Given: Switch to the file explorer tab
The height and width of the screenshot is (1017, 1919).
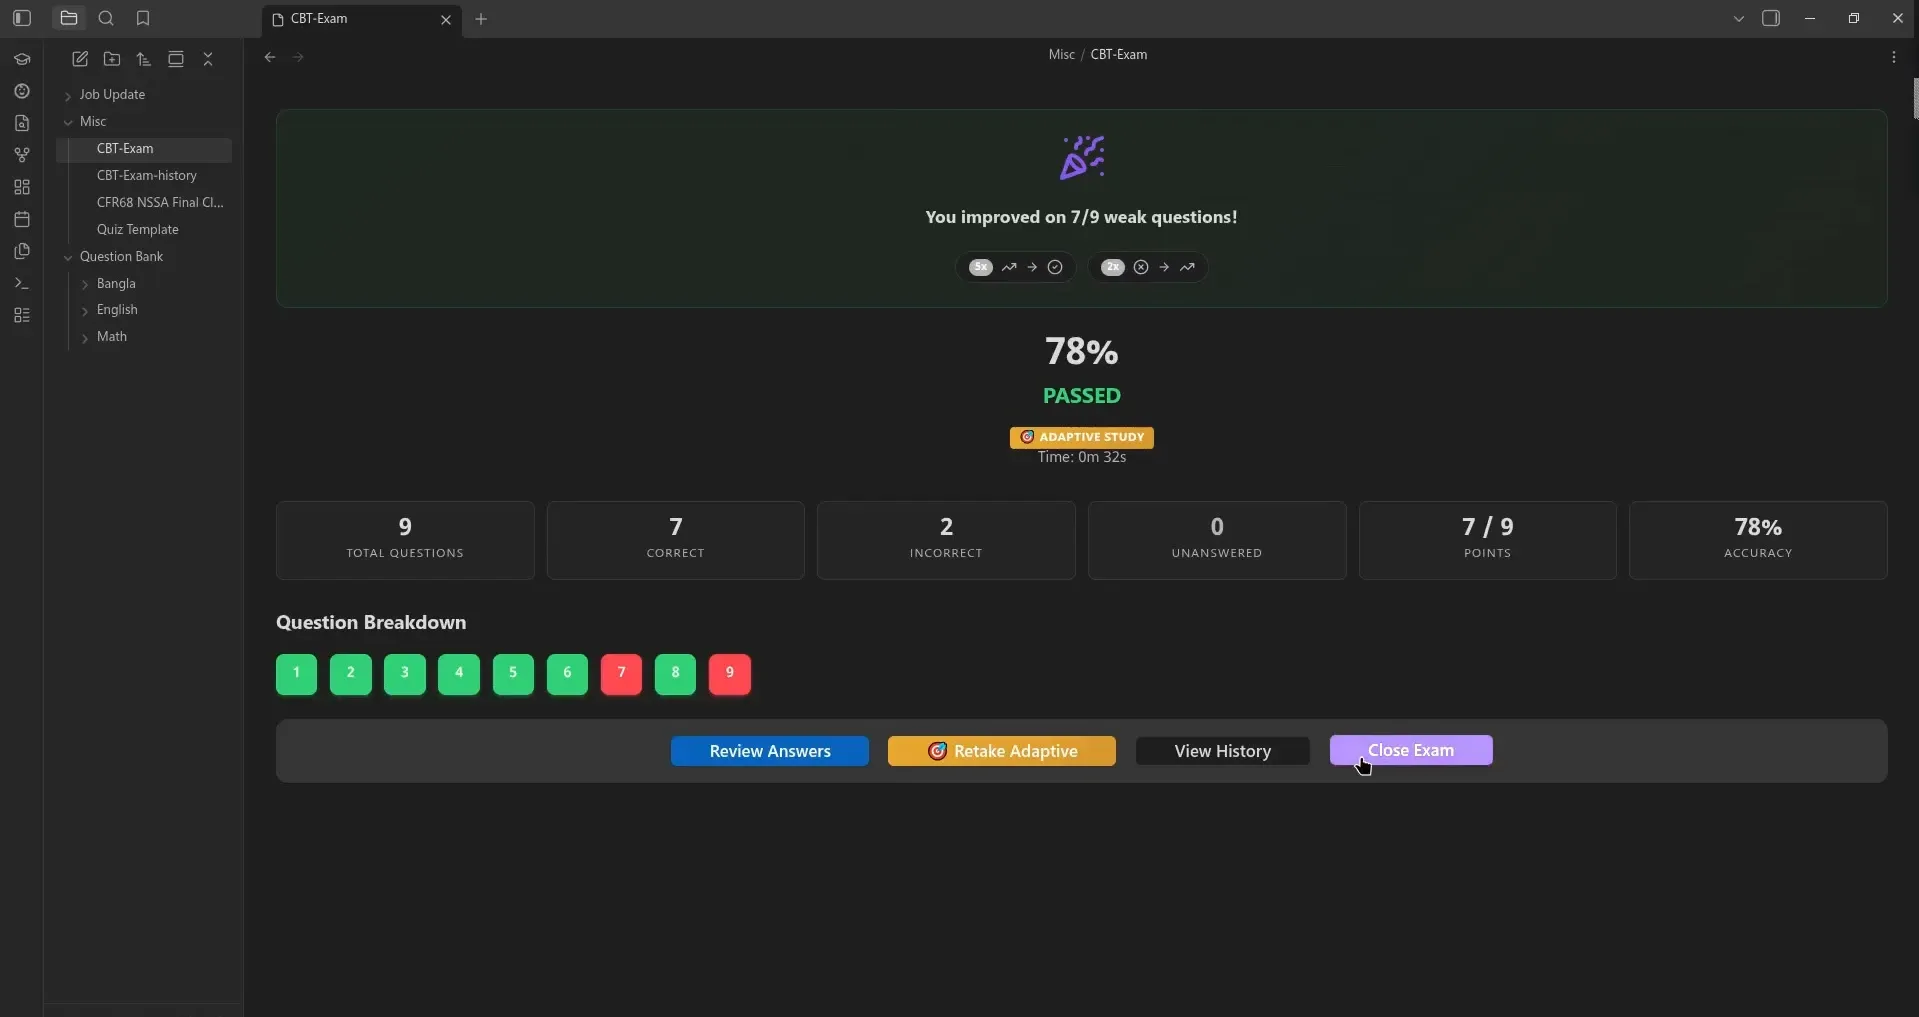Looking at the screenshot, I should (x=69, y=18).
